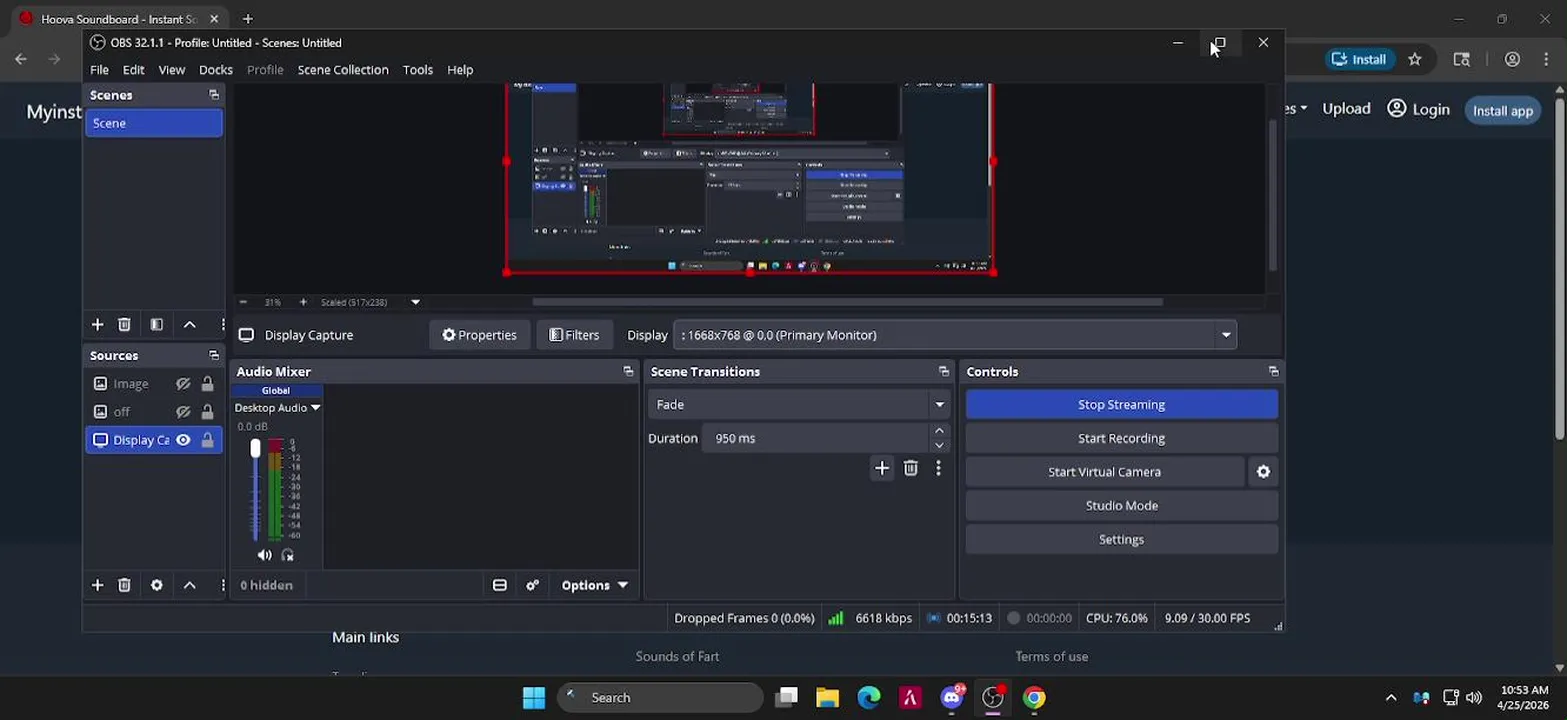
Task: Switch Audio Mixer layout icon
Action: [499, 585]
